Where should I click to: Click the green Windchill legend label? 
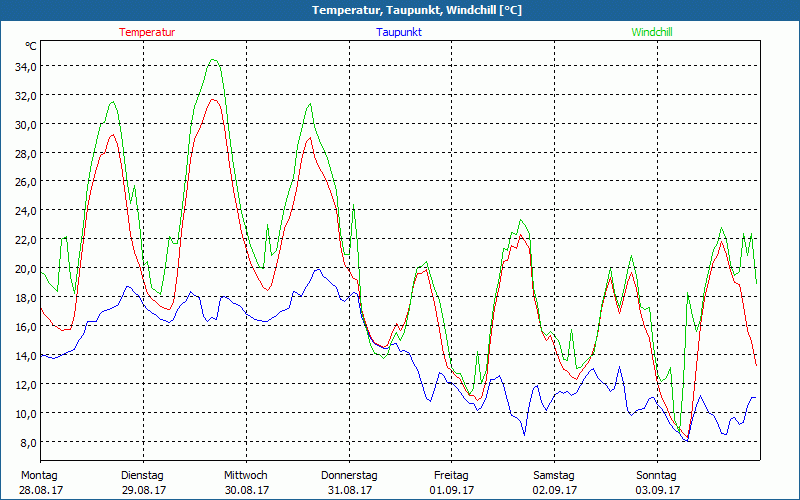[652, 32]
